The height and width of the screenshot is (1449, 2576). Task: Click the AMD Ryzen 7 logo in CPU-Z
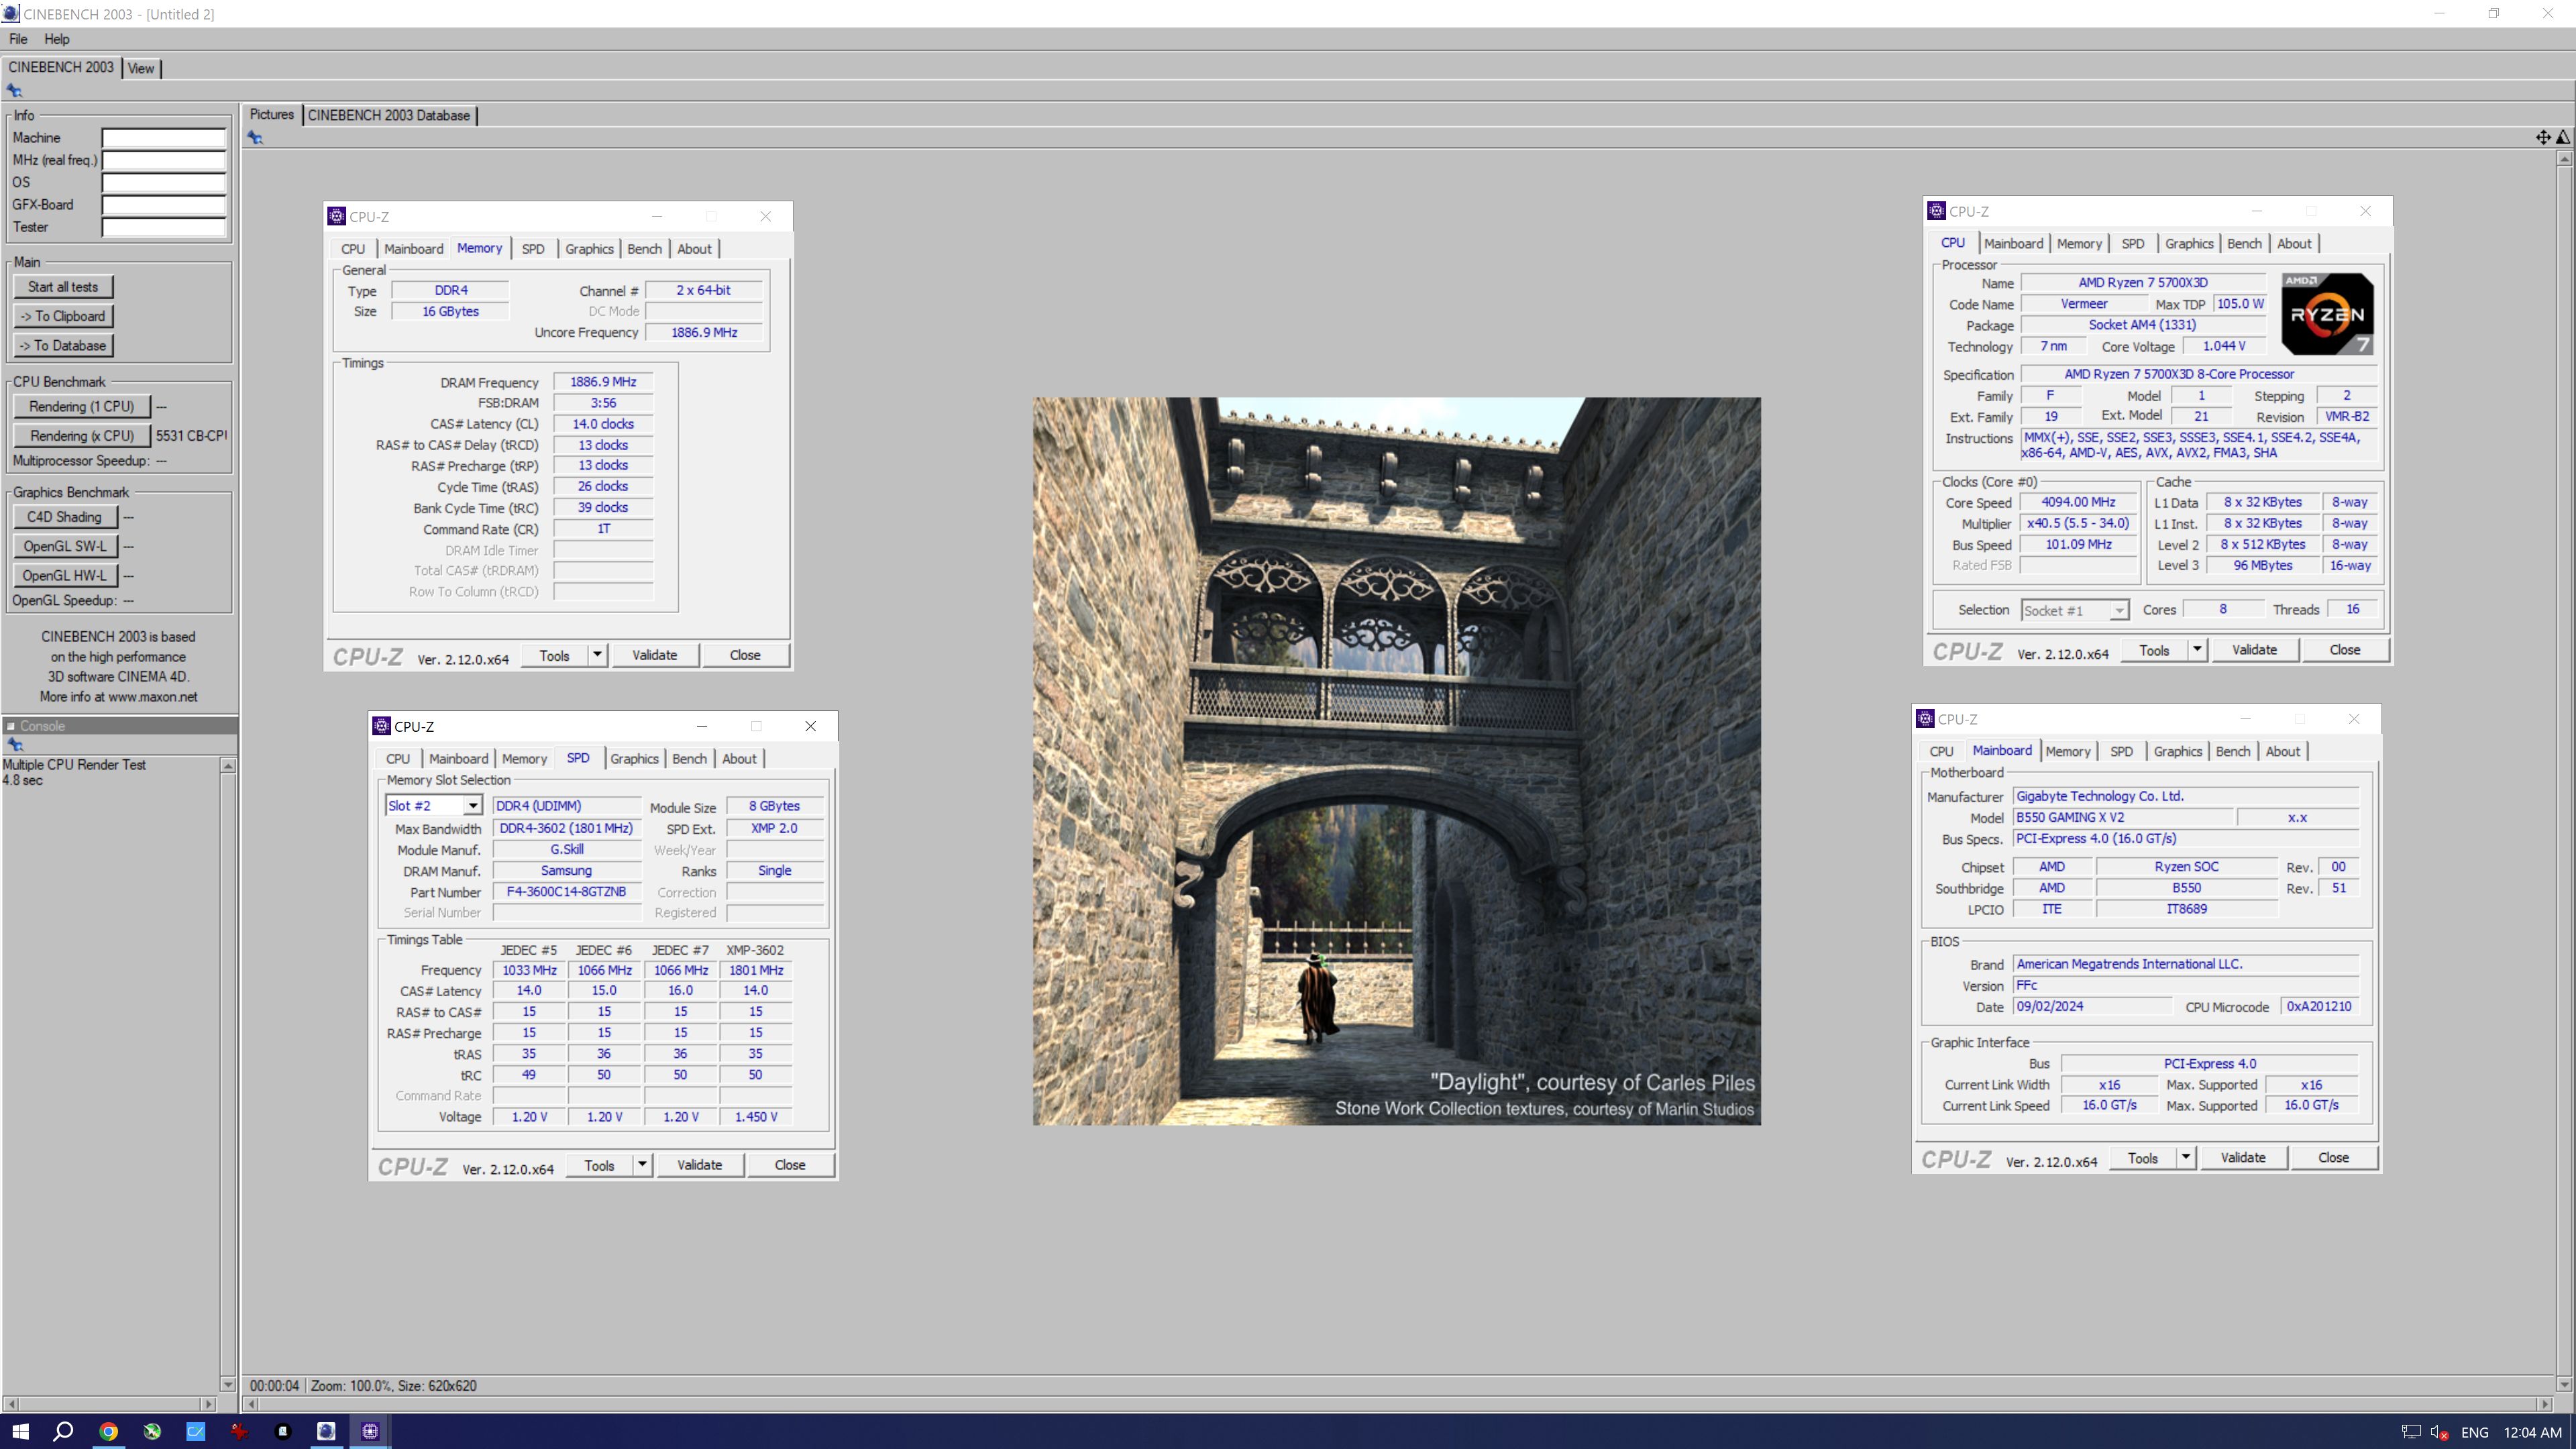click(x=2327, y=314)
